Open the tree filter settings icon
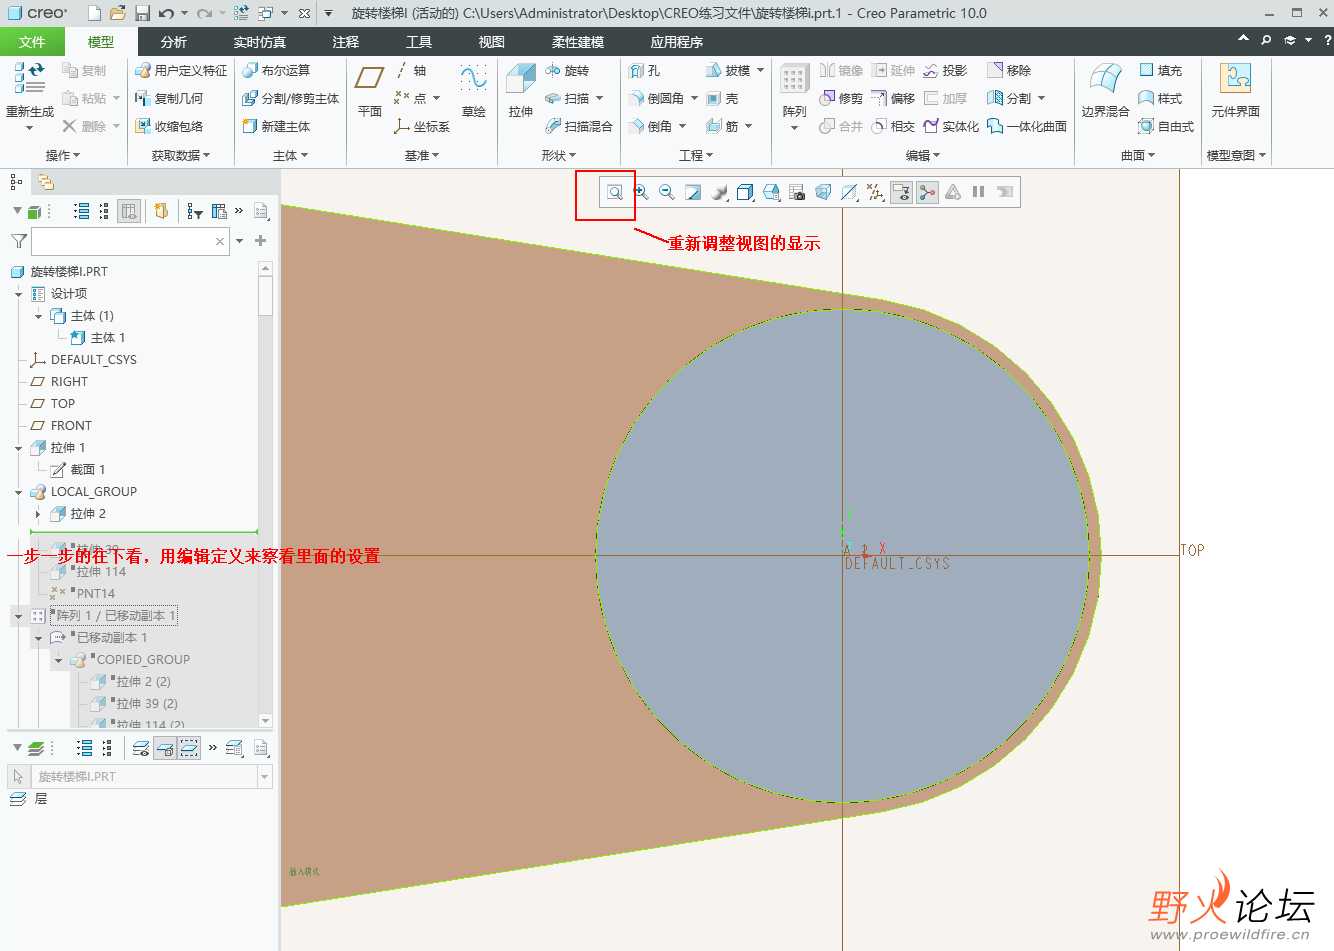The height and width of the screenshot is (951, 1334). click(195, 211)
